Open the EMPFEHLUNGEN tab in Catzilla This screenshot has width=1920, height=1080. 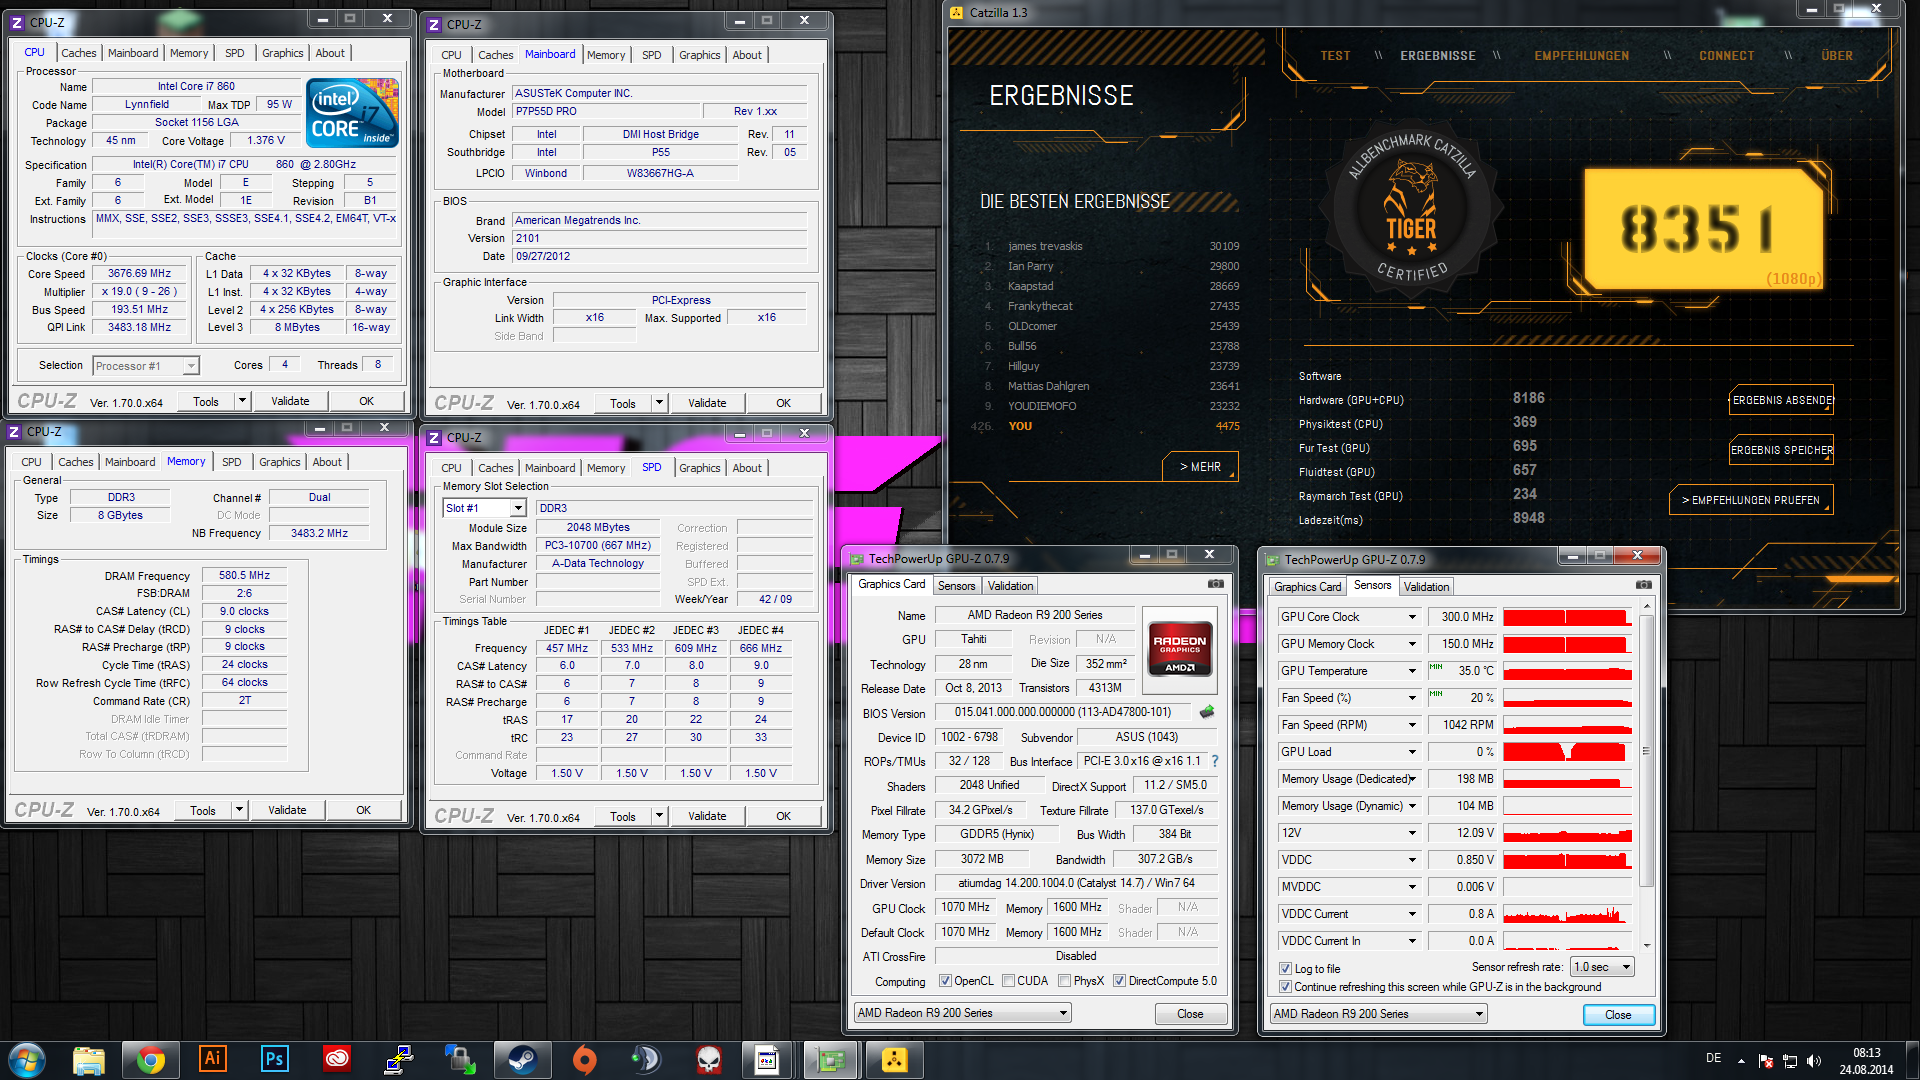point(1581,56)
